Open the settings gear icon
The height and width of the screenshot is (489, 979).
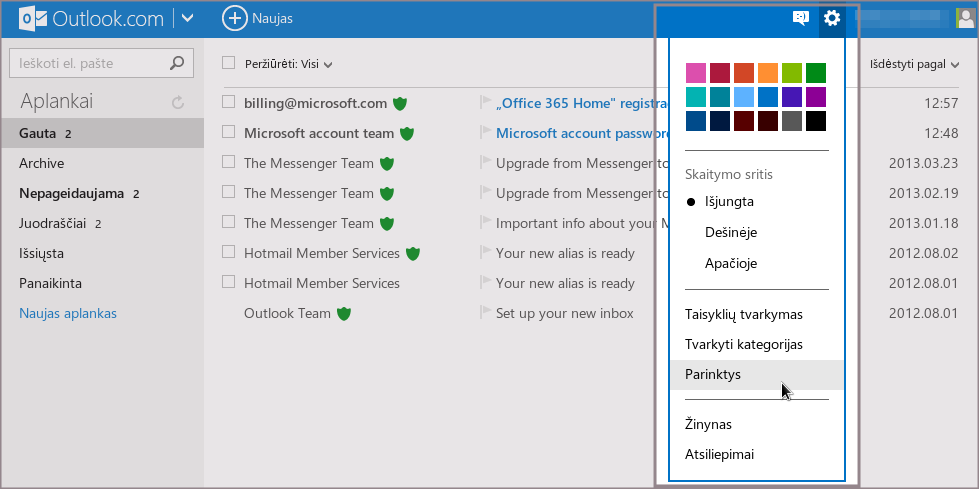click(831, 18)
